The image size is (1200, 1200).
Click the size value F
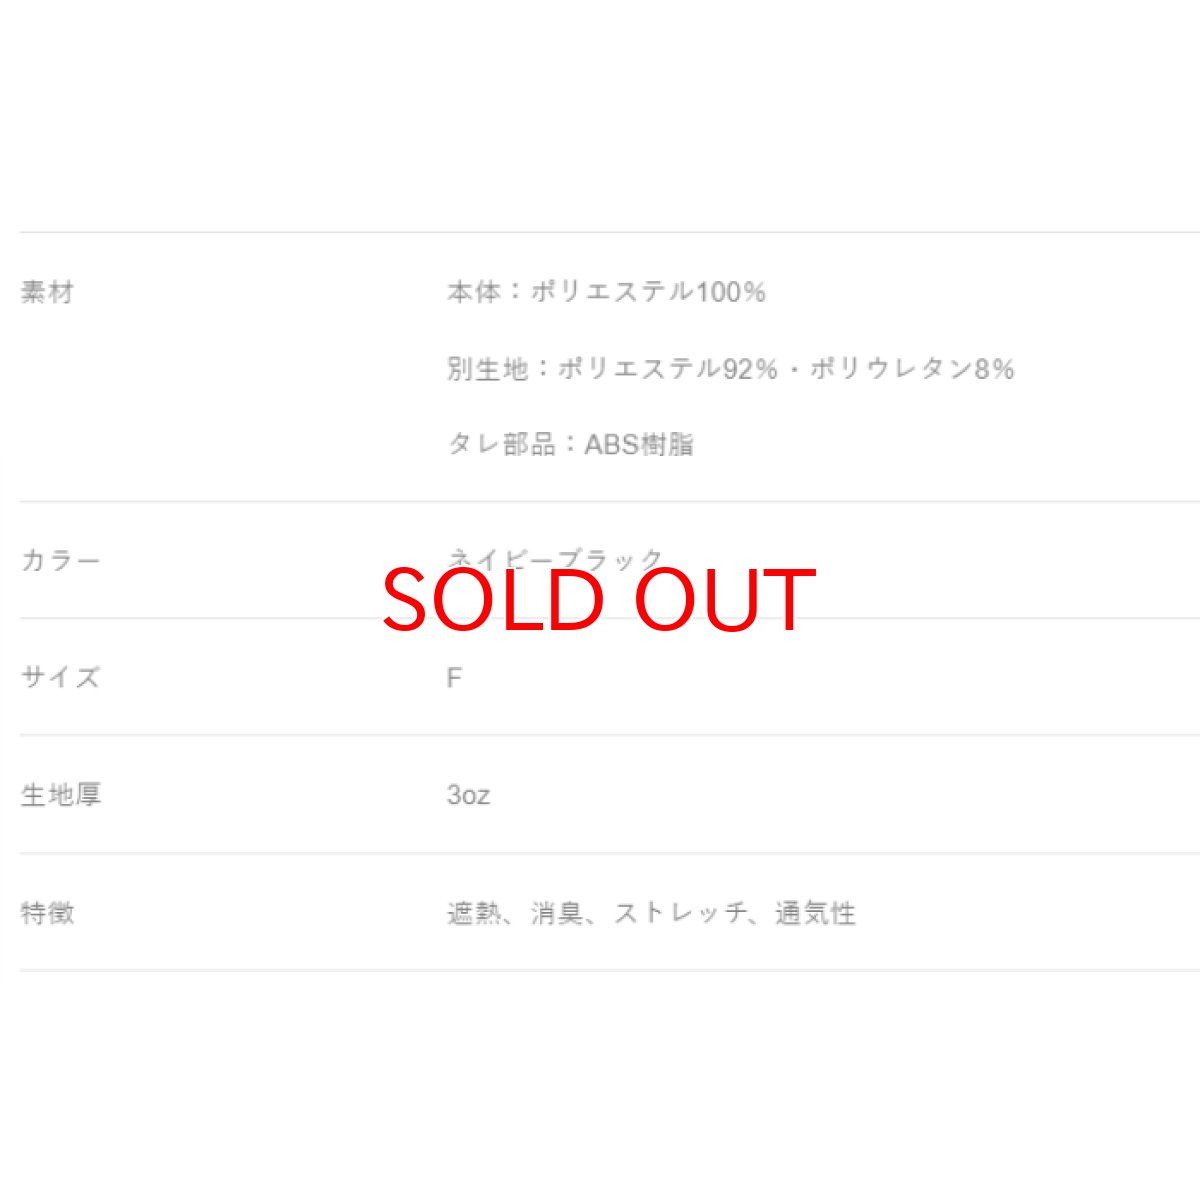[454, 678]
